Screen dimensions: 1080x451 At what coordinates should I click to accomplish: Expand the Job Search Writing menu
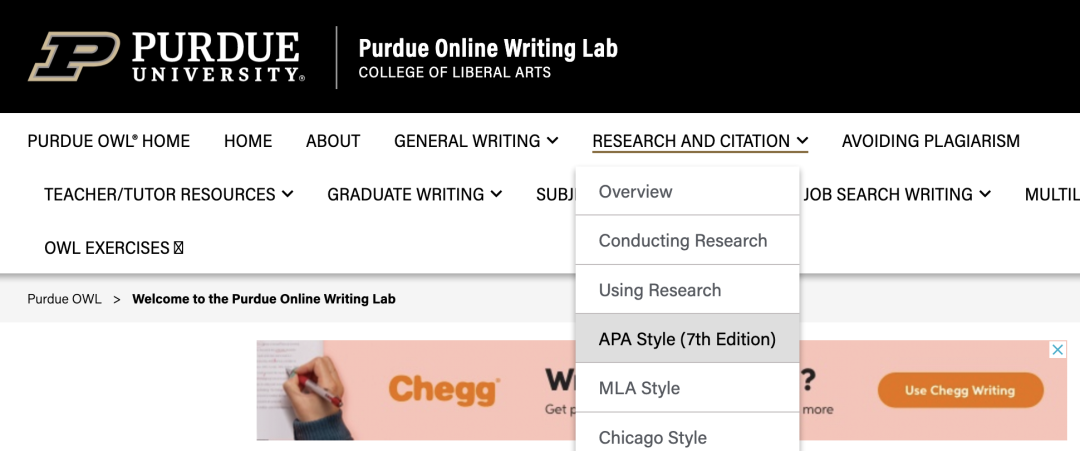click(897, 194)
